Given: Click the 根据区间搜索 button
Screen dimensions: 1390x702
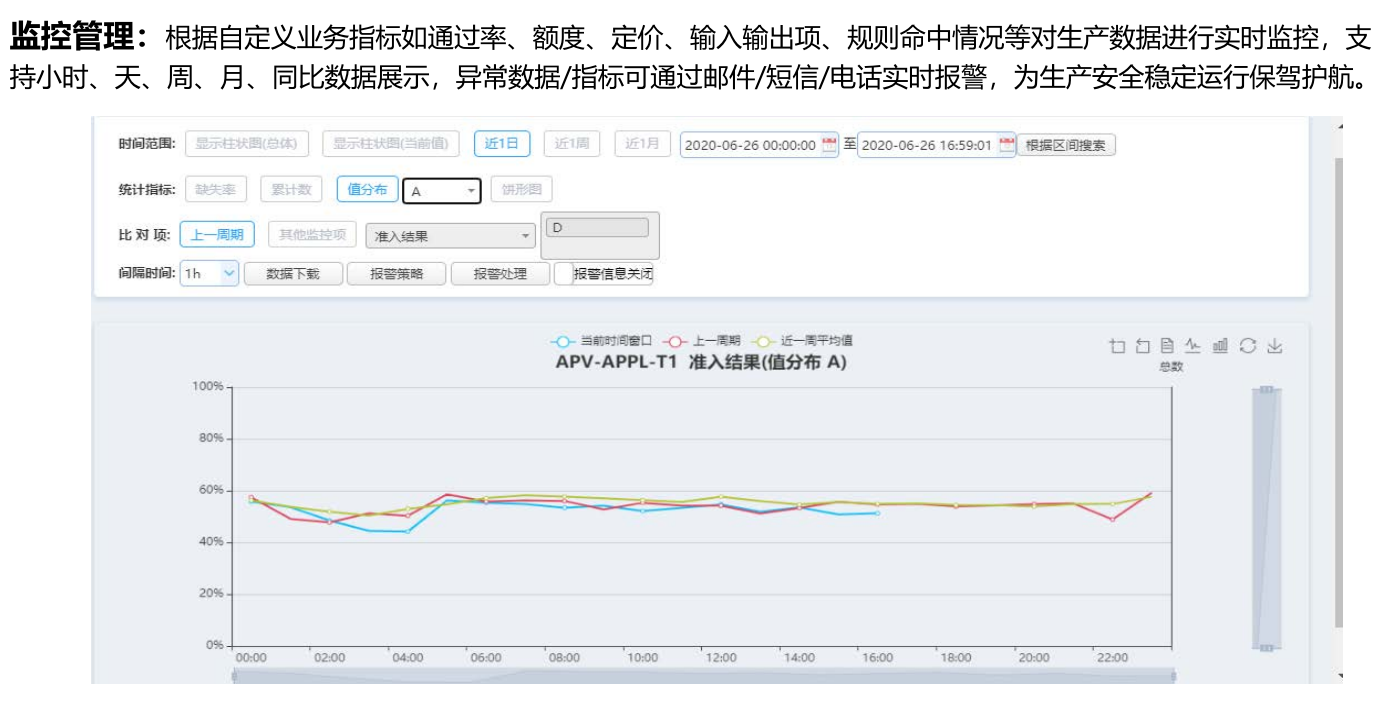Looking at the screenshot, I should (1066, 145).
